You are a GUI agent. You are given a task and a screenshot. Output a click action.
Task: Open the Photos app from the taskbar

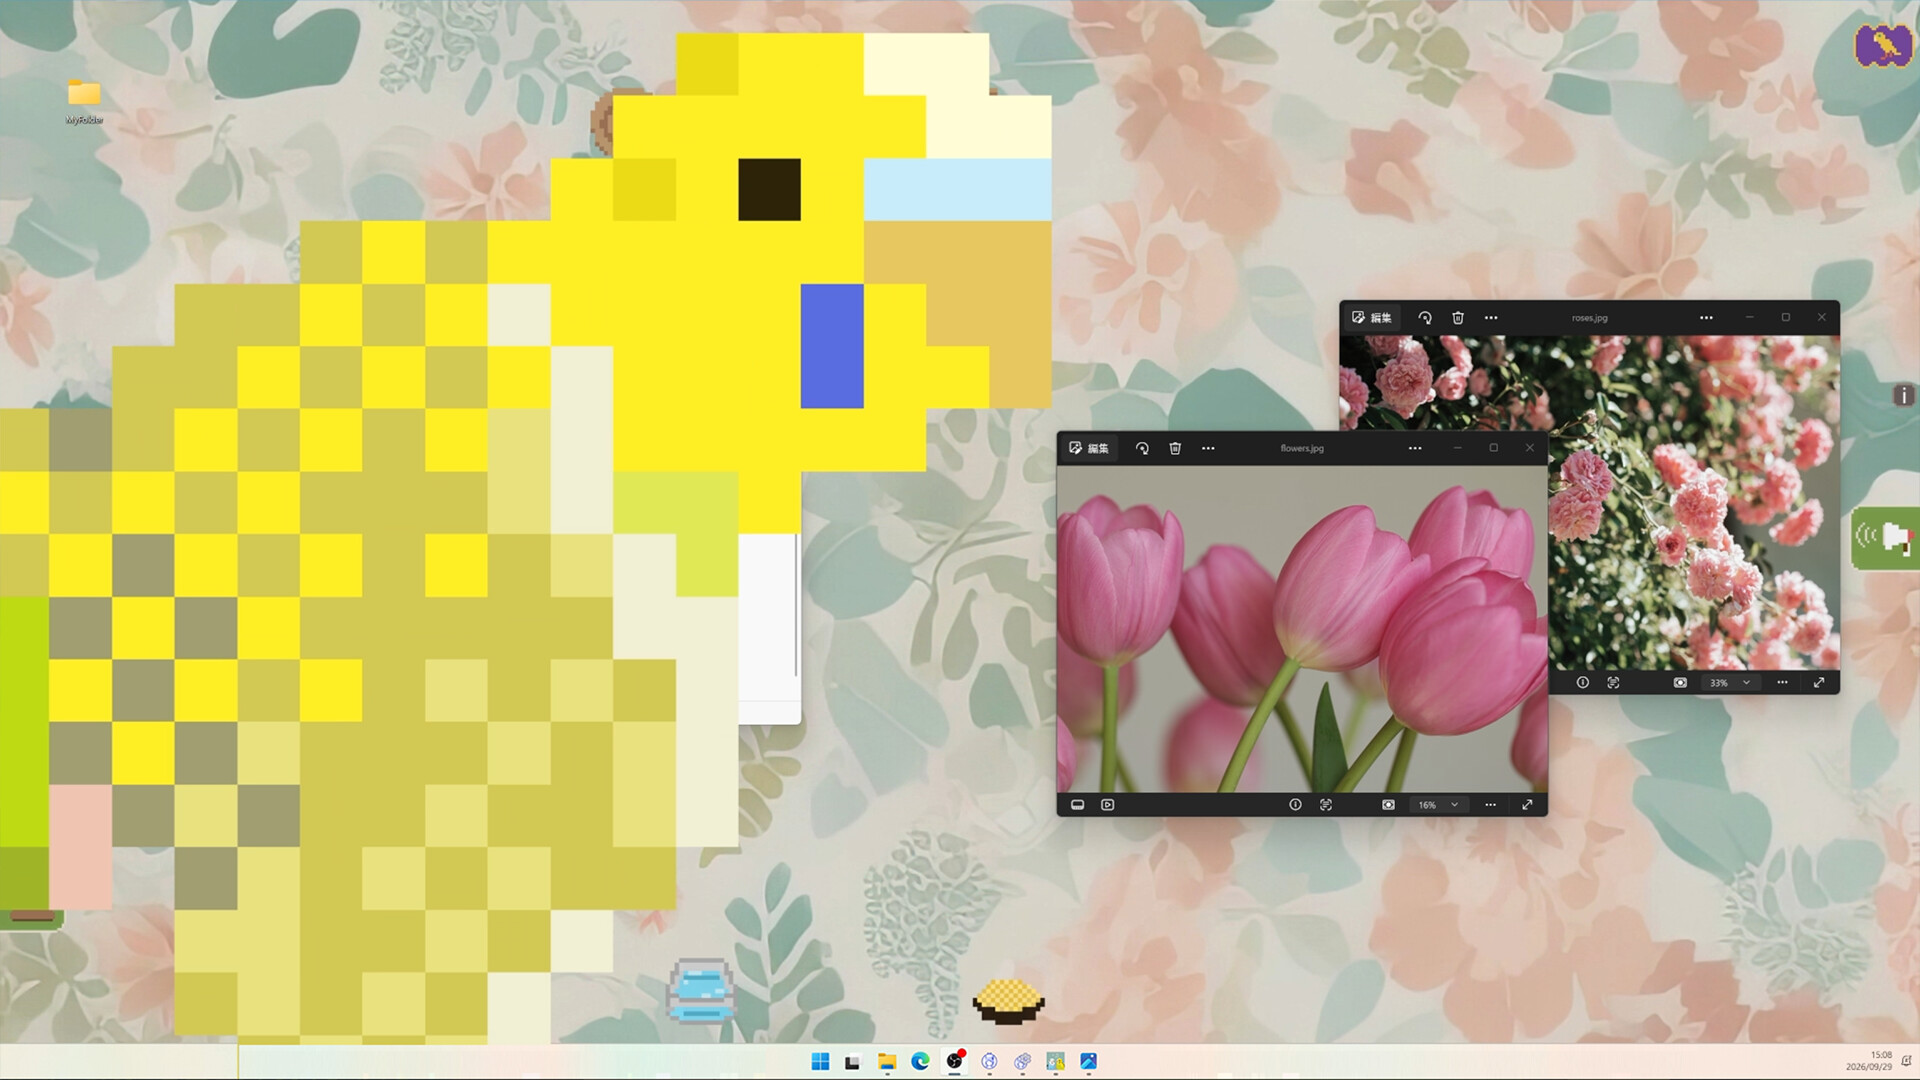point(1089,1062)
